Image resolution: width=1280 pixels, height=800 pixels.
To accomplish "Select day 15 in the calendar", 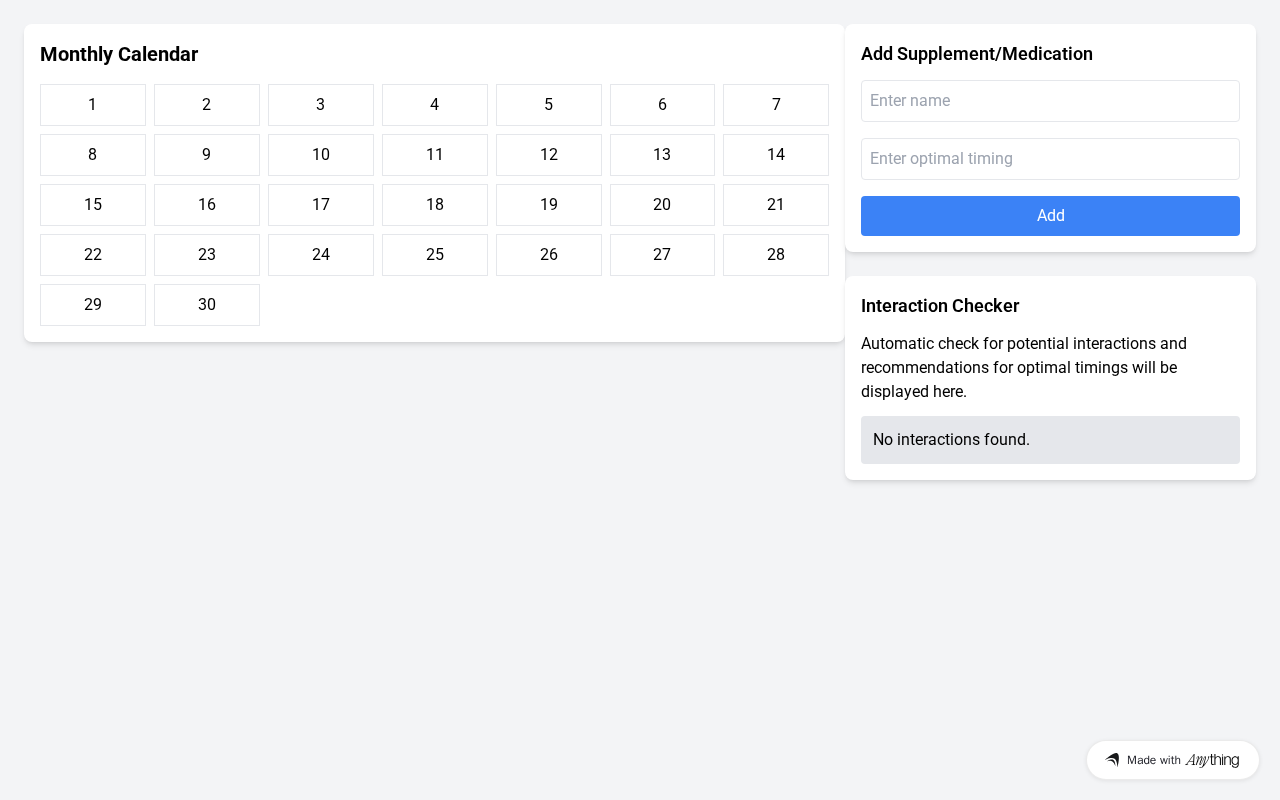I will tap(93, 205).
